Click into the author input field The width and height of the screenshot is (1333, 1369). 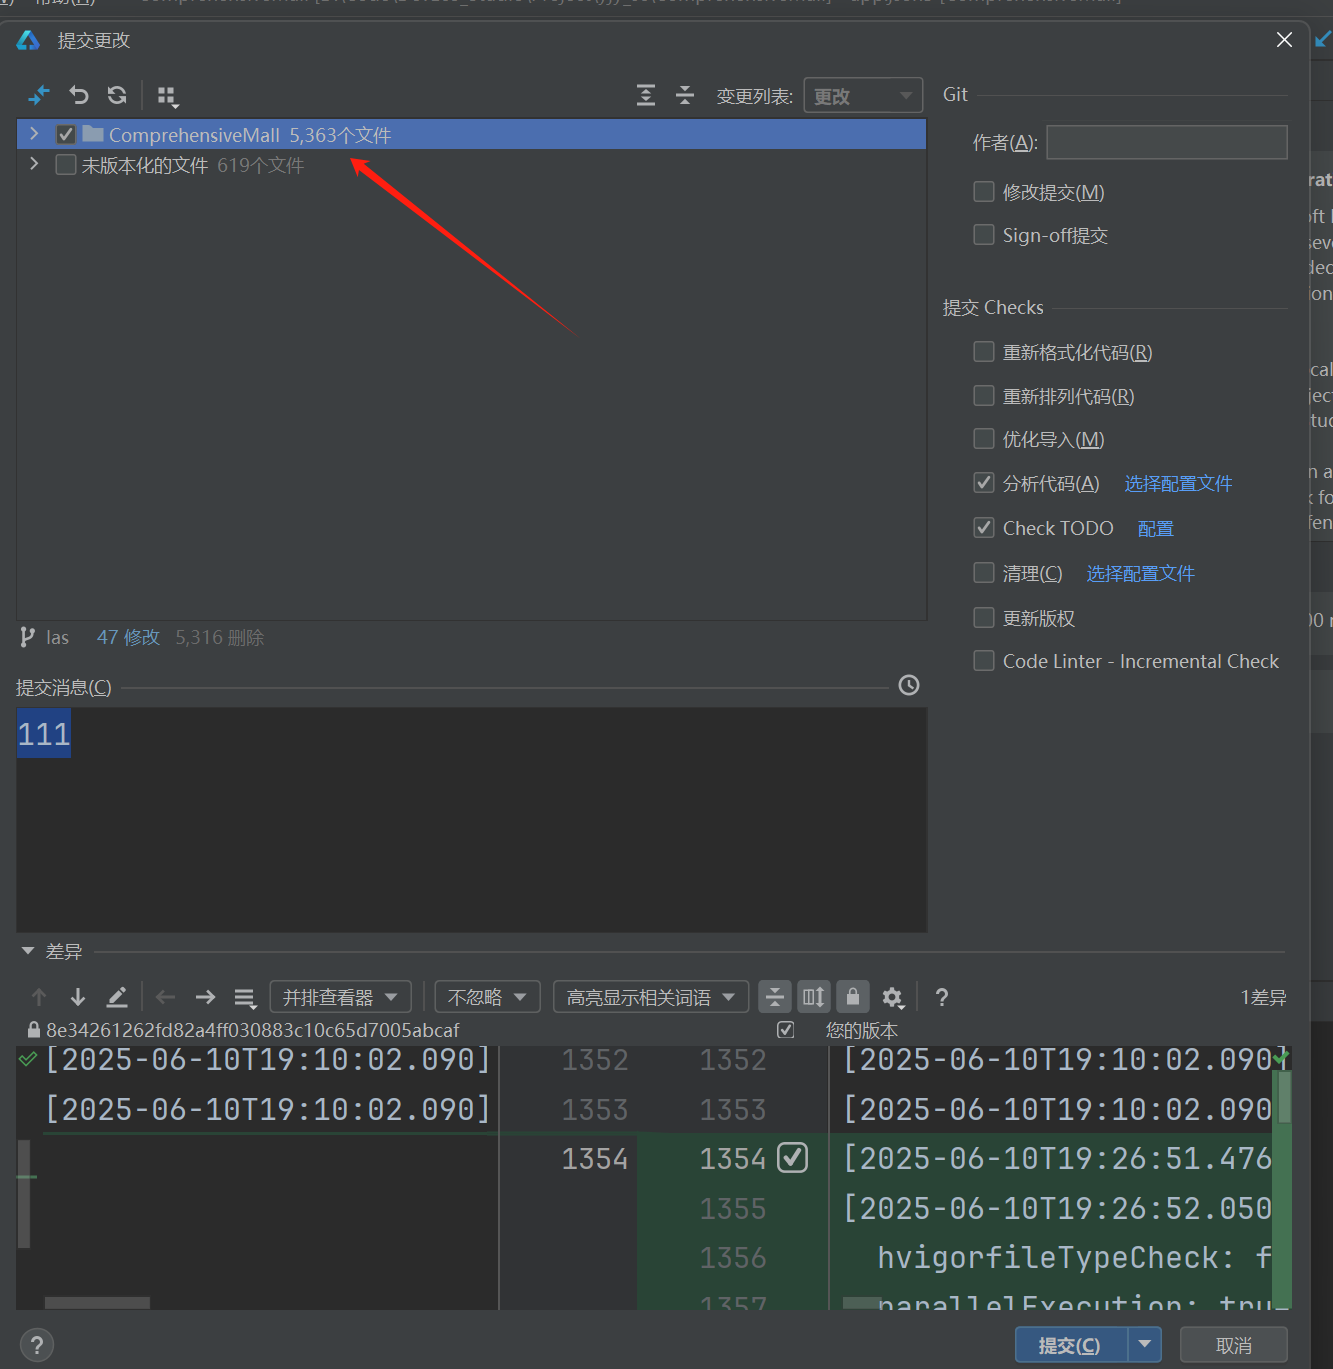click(1167, 142)
